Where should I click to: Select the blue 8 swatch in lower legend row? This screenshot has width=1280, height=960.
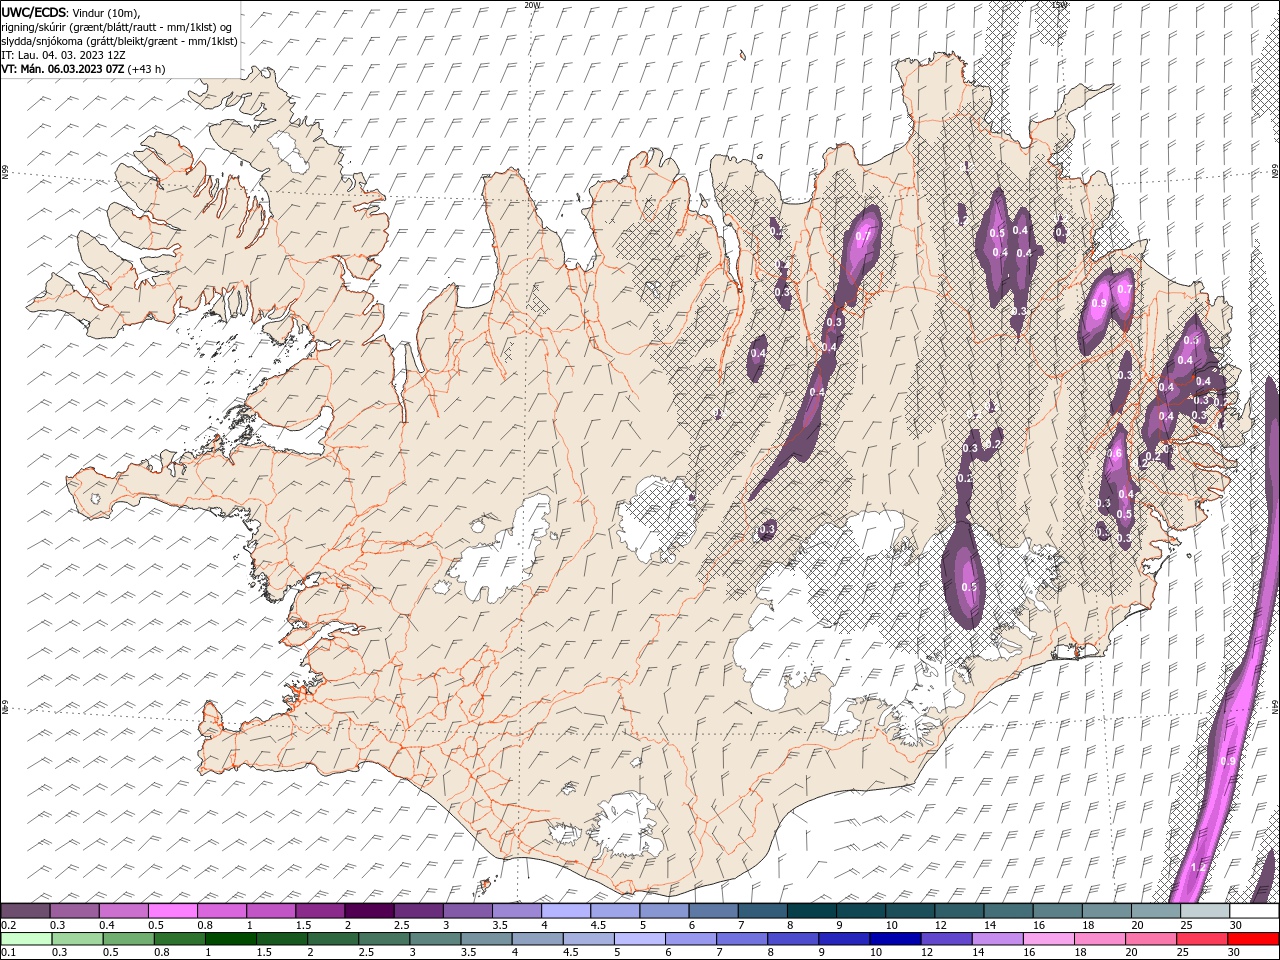click(x=794, y=938)
